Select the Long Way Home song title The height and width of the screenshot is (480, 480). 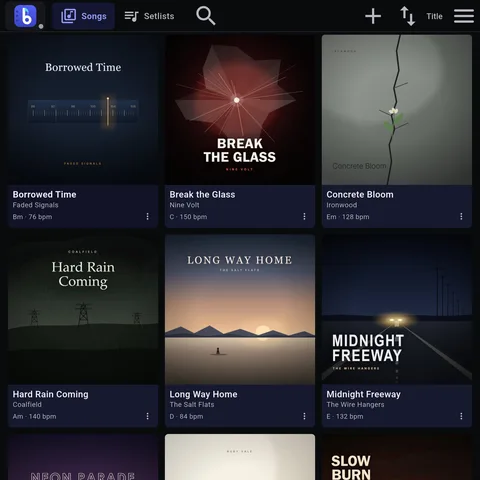[x=203, y=394]
